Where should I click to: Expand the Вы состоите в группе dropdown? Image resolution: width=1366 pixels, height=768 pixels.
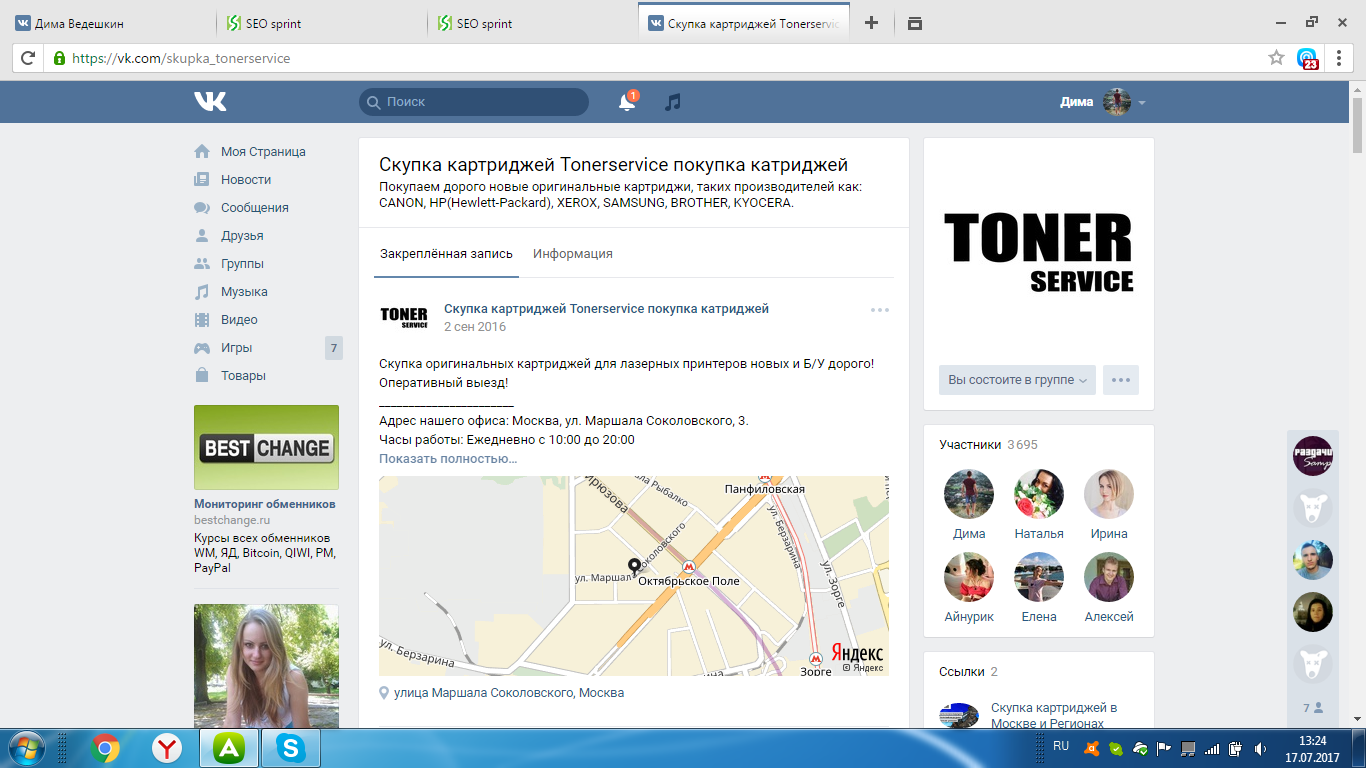point(1016,380)
